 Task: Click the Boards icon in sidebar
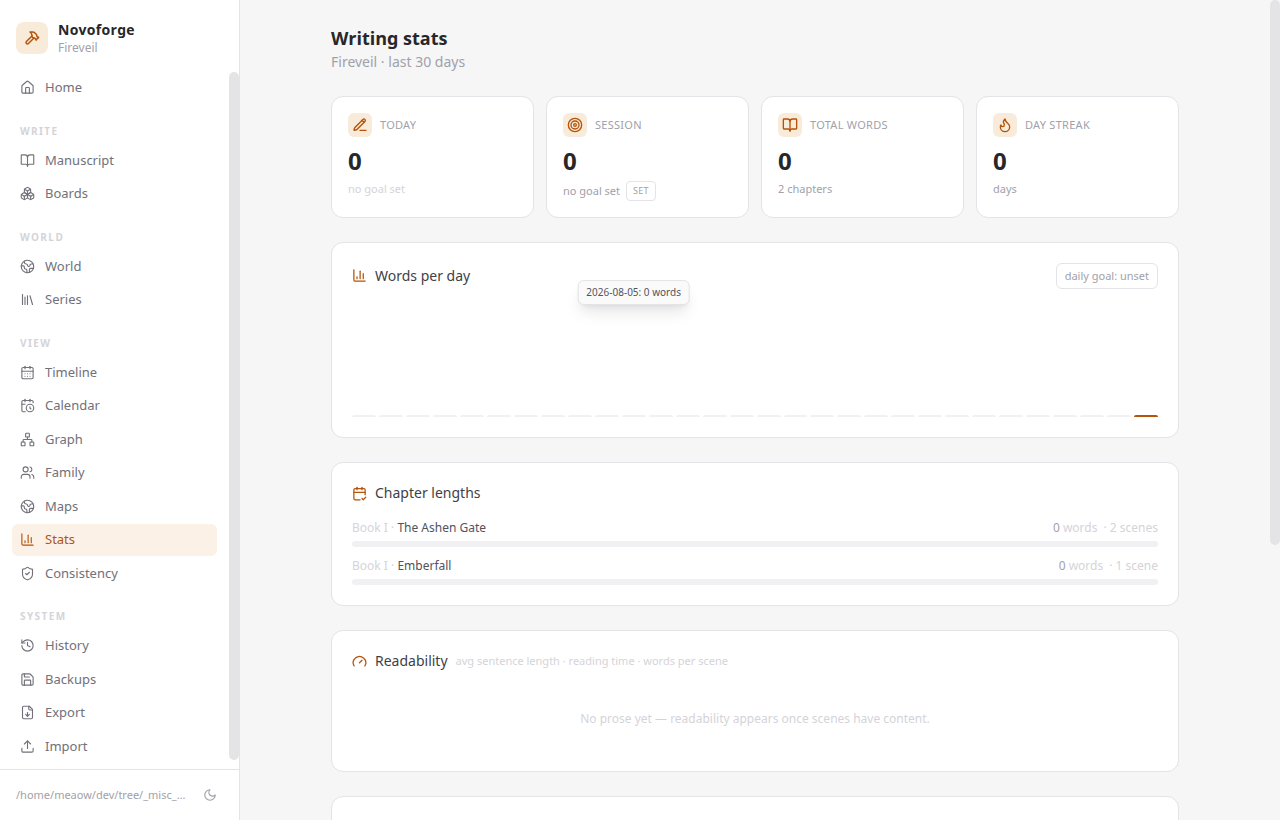click(28, 193)
